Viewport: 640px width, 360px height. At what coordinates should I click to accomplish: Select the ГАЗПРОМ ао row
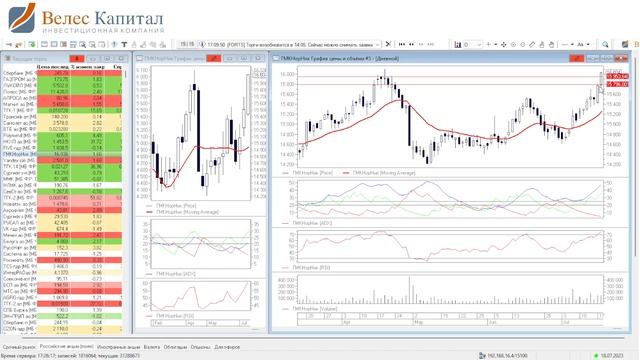[62, 79]
